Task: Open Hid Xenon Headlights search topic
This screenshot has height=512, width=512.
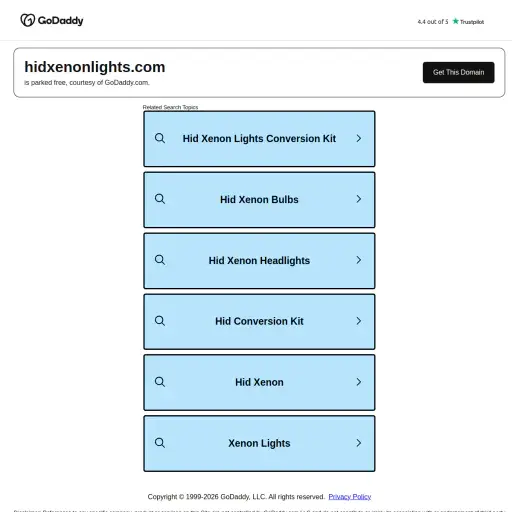Action: (259, 261)
